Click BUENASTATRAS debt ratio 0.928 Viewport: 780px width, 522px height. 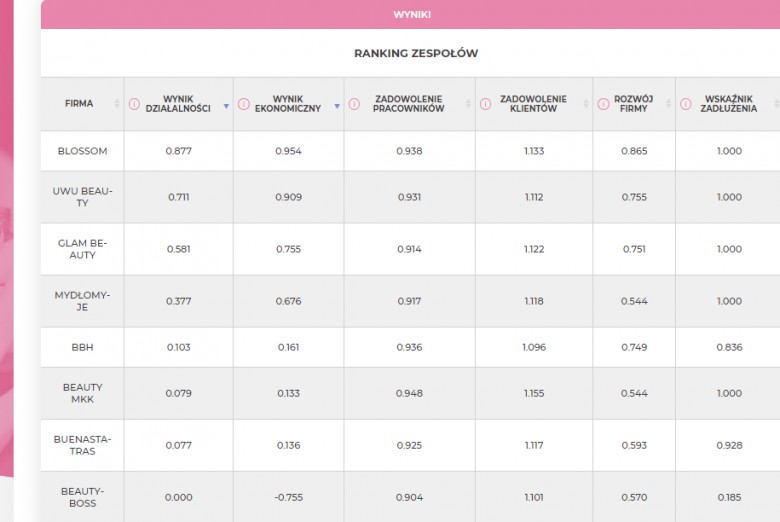729,445
